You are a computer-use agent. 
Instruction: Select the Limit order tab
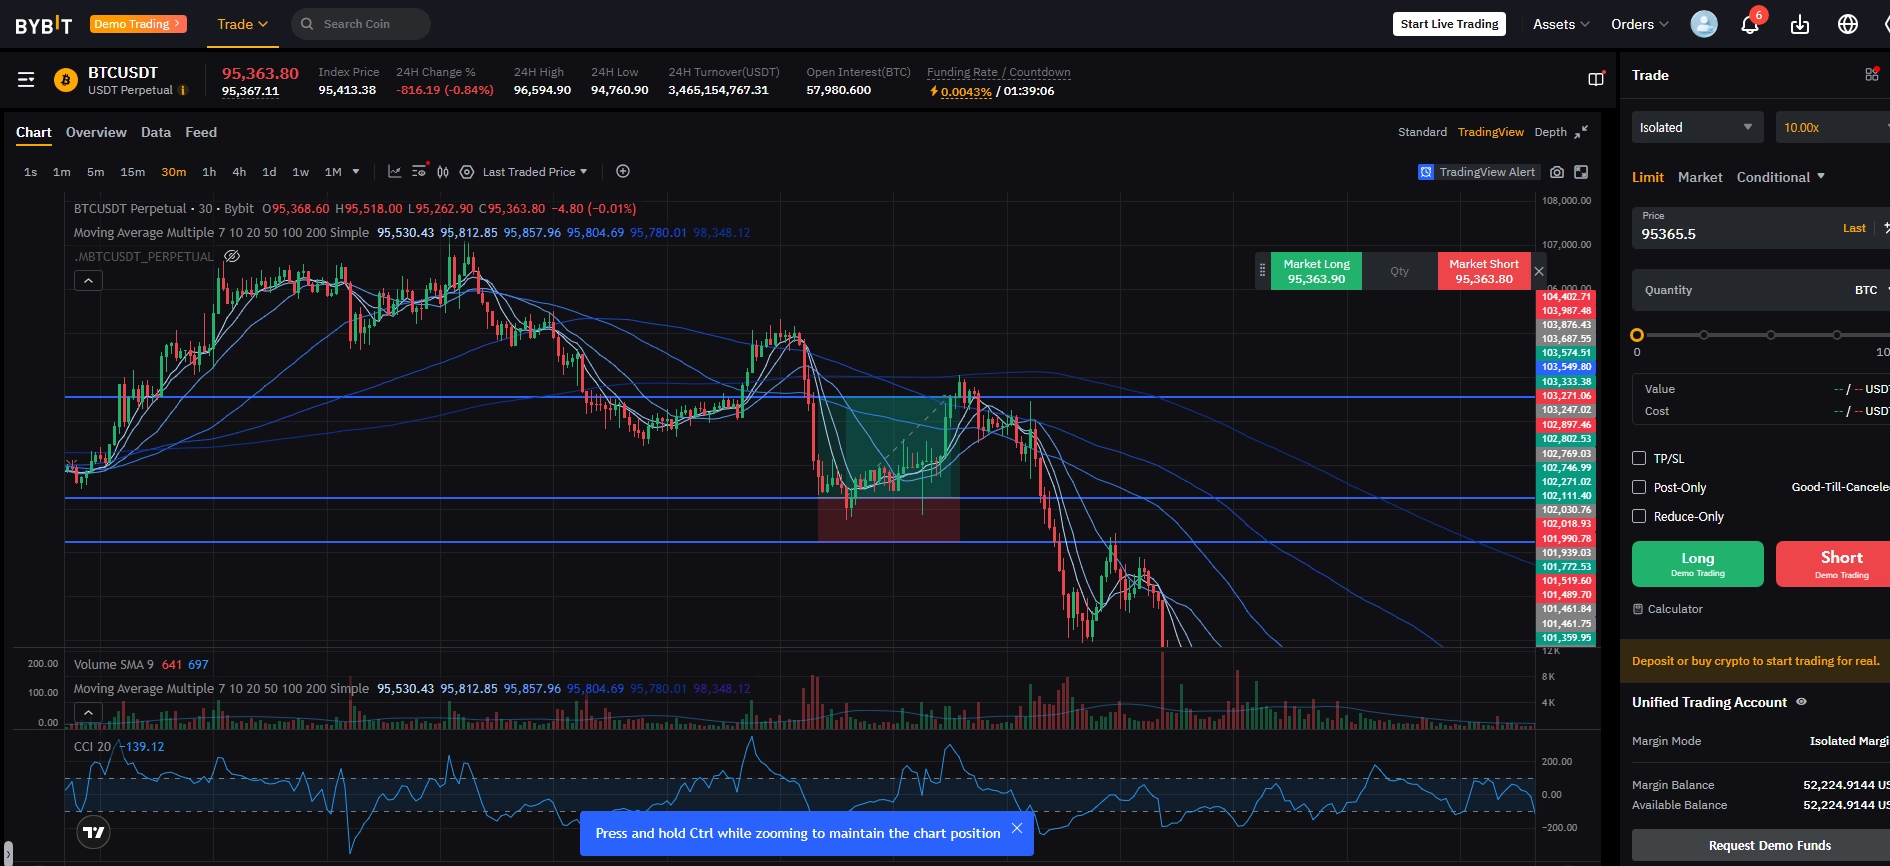[1648, 177]
